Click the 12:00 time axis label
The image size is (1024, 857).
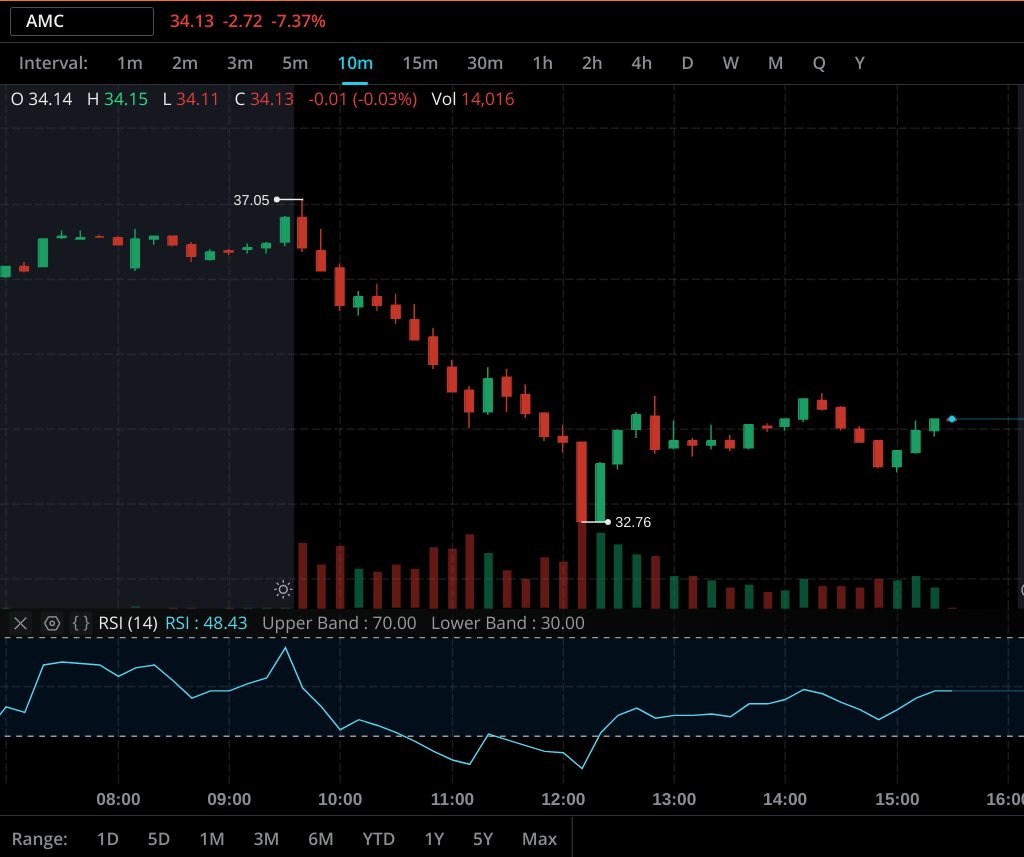(x=563, y=799)
